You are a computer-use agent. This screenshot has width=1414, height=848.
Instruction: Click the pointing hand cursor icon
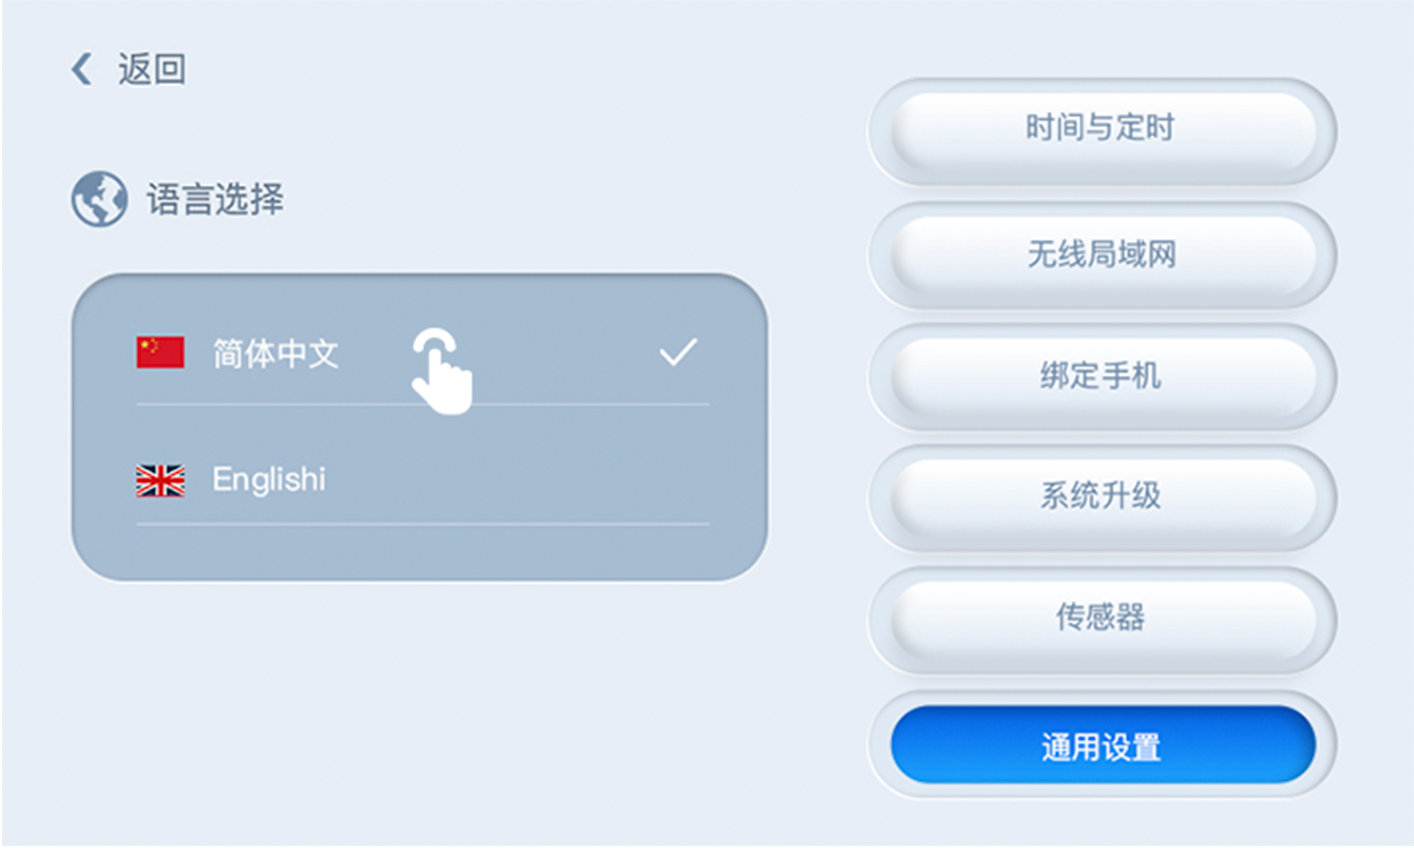coord(441,371)
